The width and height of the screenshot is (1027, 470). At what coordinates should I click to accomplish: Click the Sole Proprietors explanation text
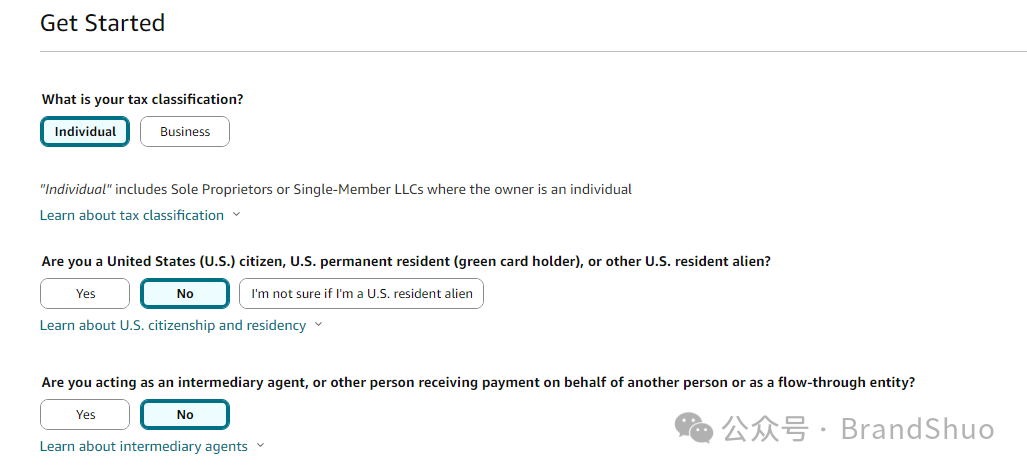[336, 189]
